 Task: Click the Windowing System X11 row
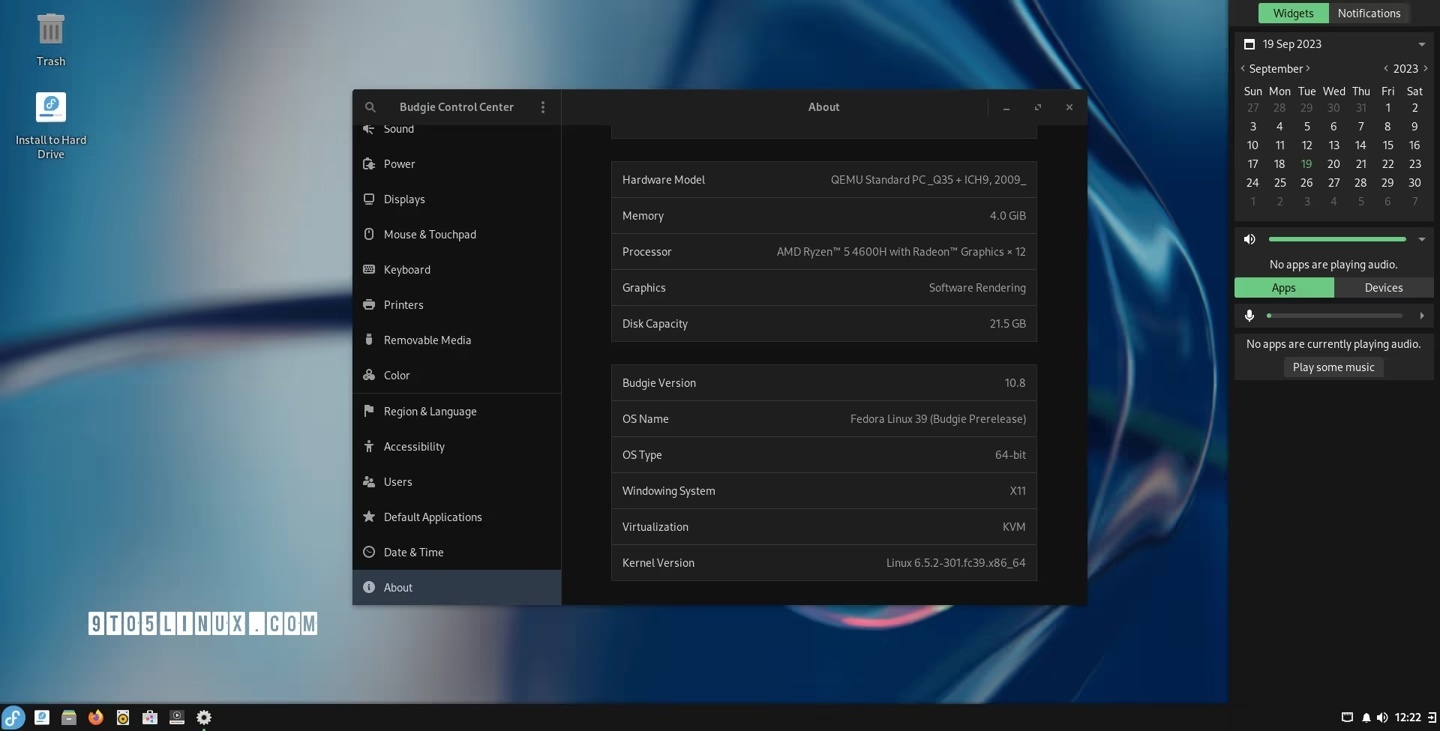click(x=824, y=491)
